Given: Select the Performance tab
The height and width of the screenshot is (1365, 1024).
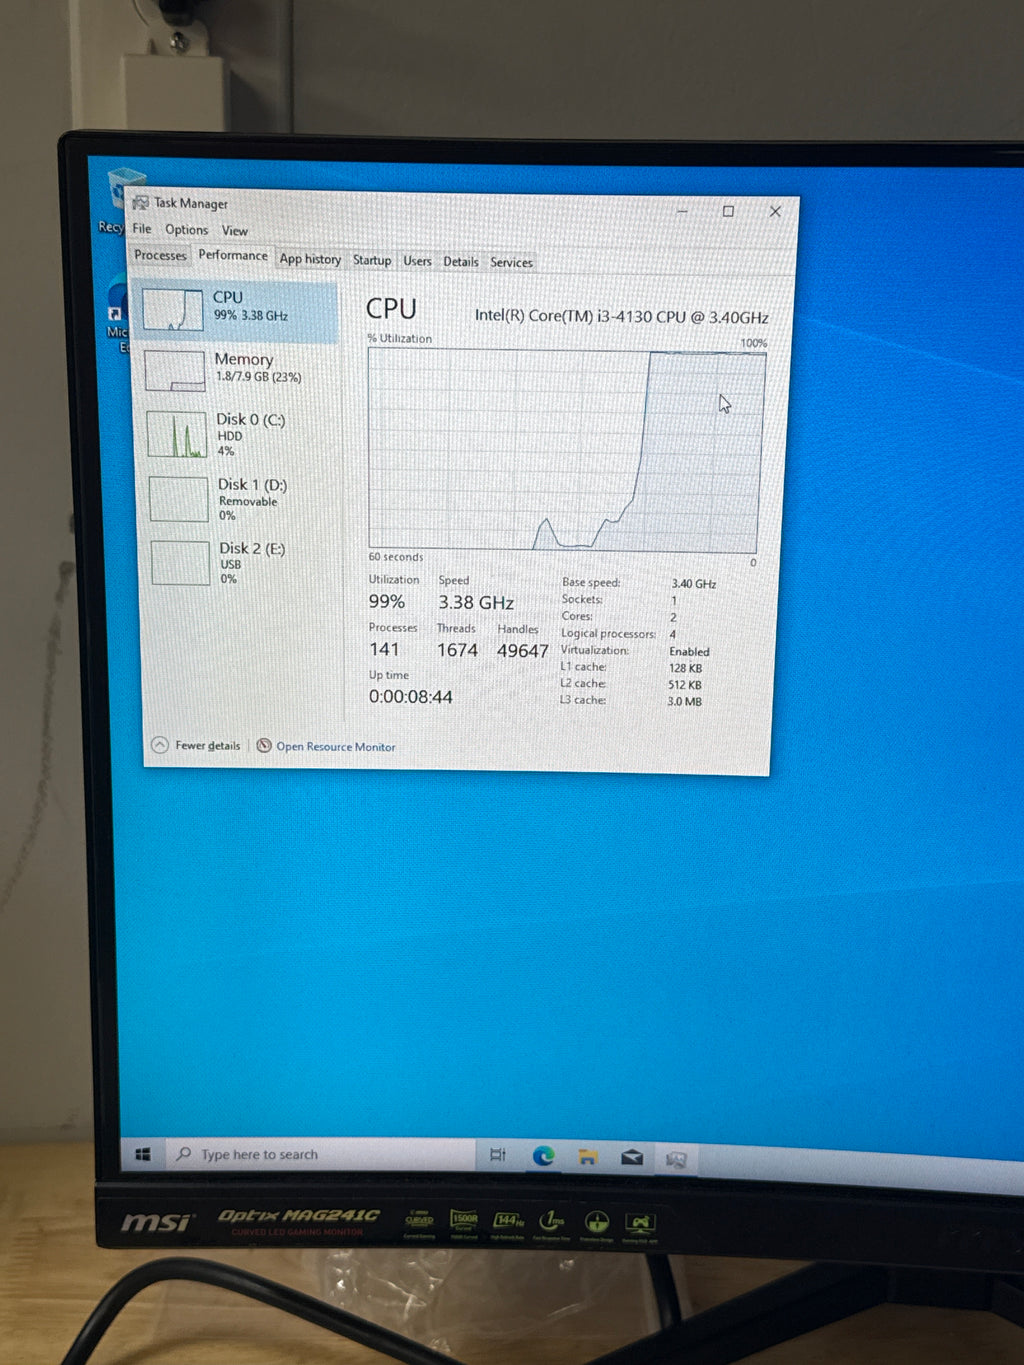Looking at the screenshot, I should point(233,255).
